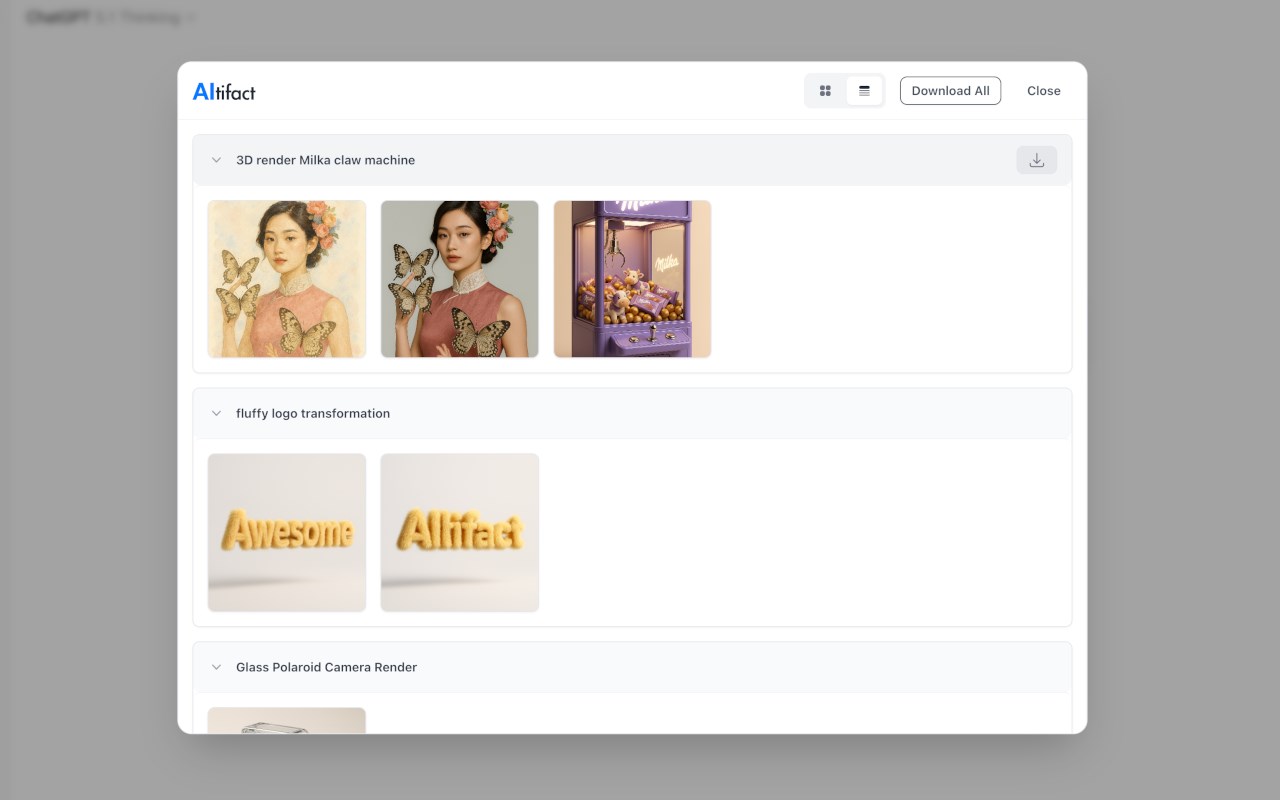Click the Download All button
1280x800 pixels.
click(950, 91)
